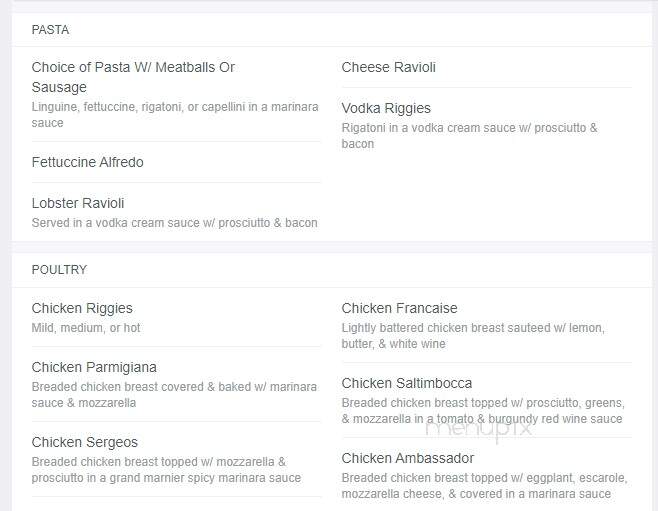Open Choice of Pasta W/ Meatballs Or Sausage
This screenshot has height=511, width=658.
[x=133, y=77]
